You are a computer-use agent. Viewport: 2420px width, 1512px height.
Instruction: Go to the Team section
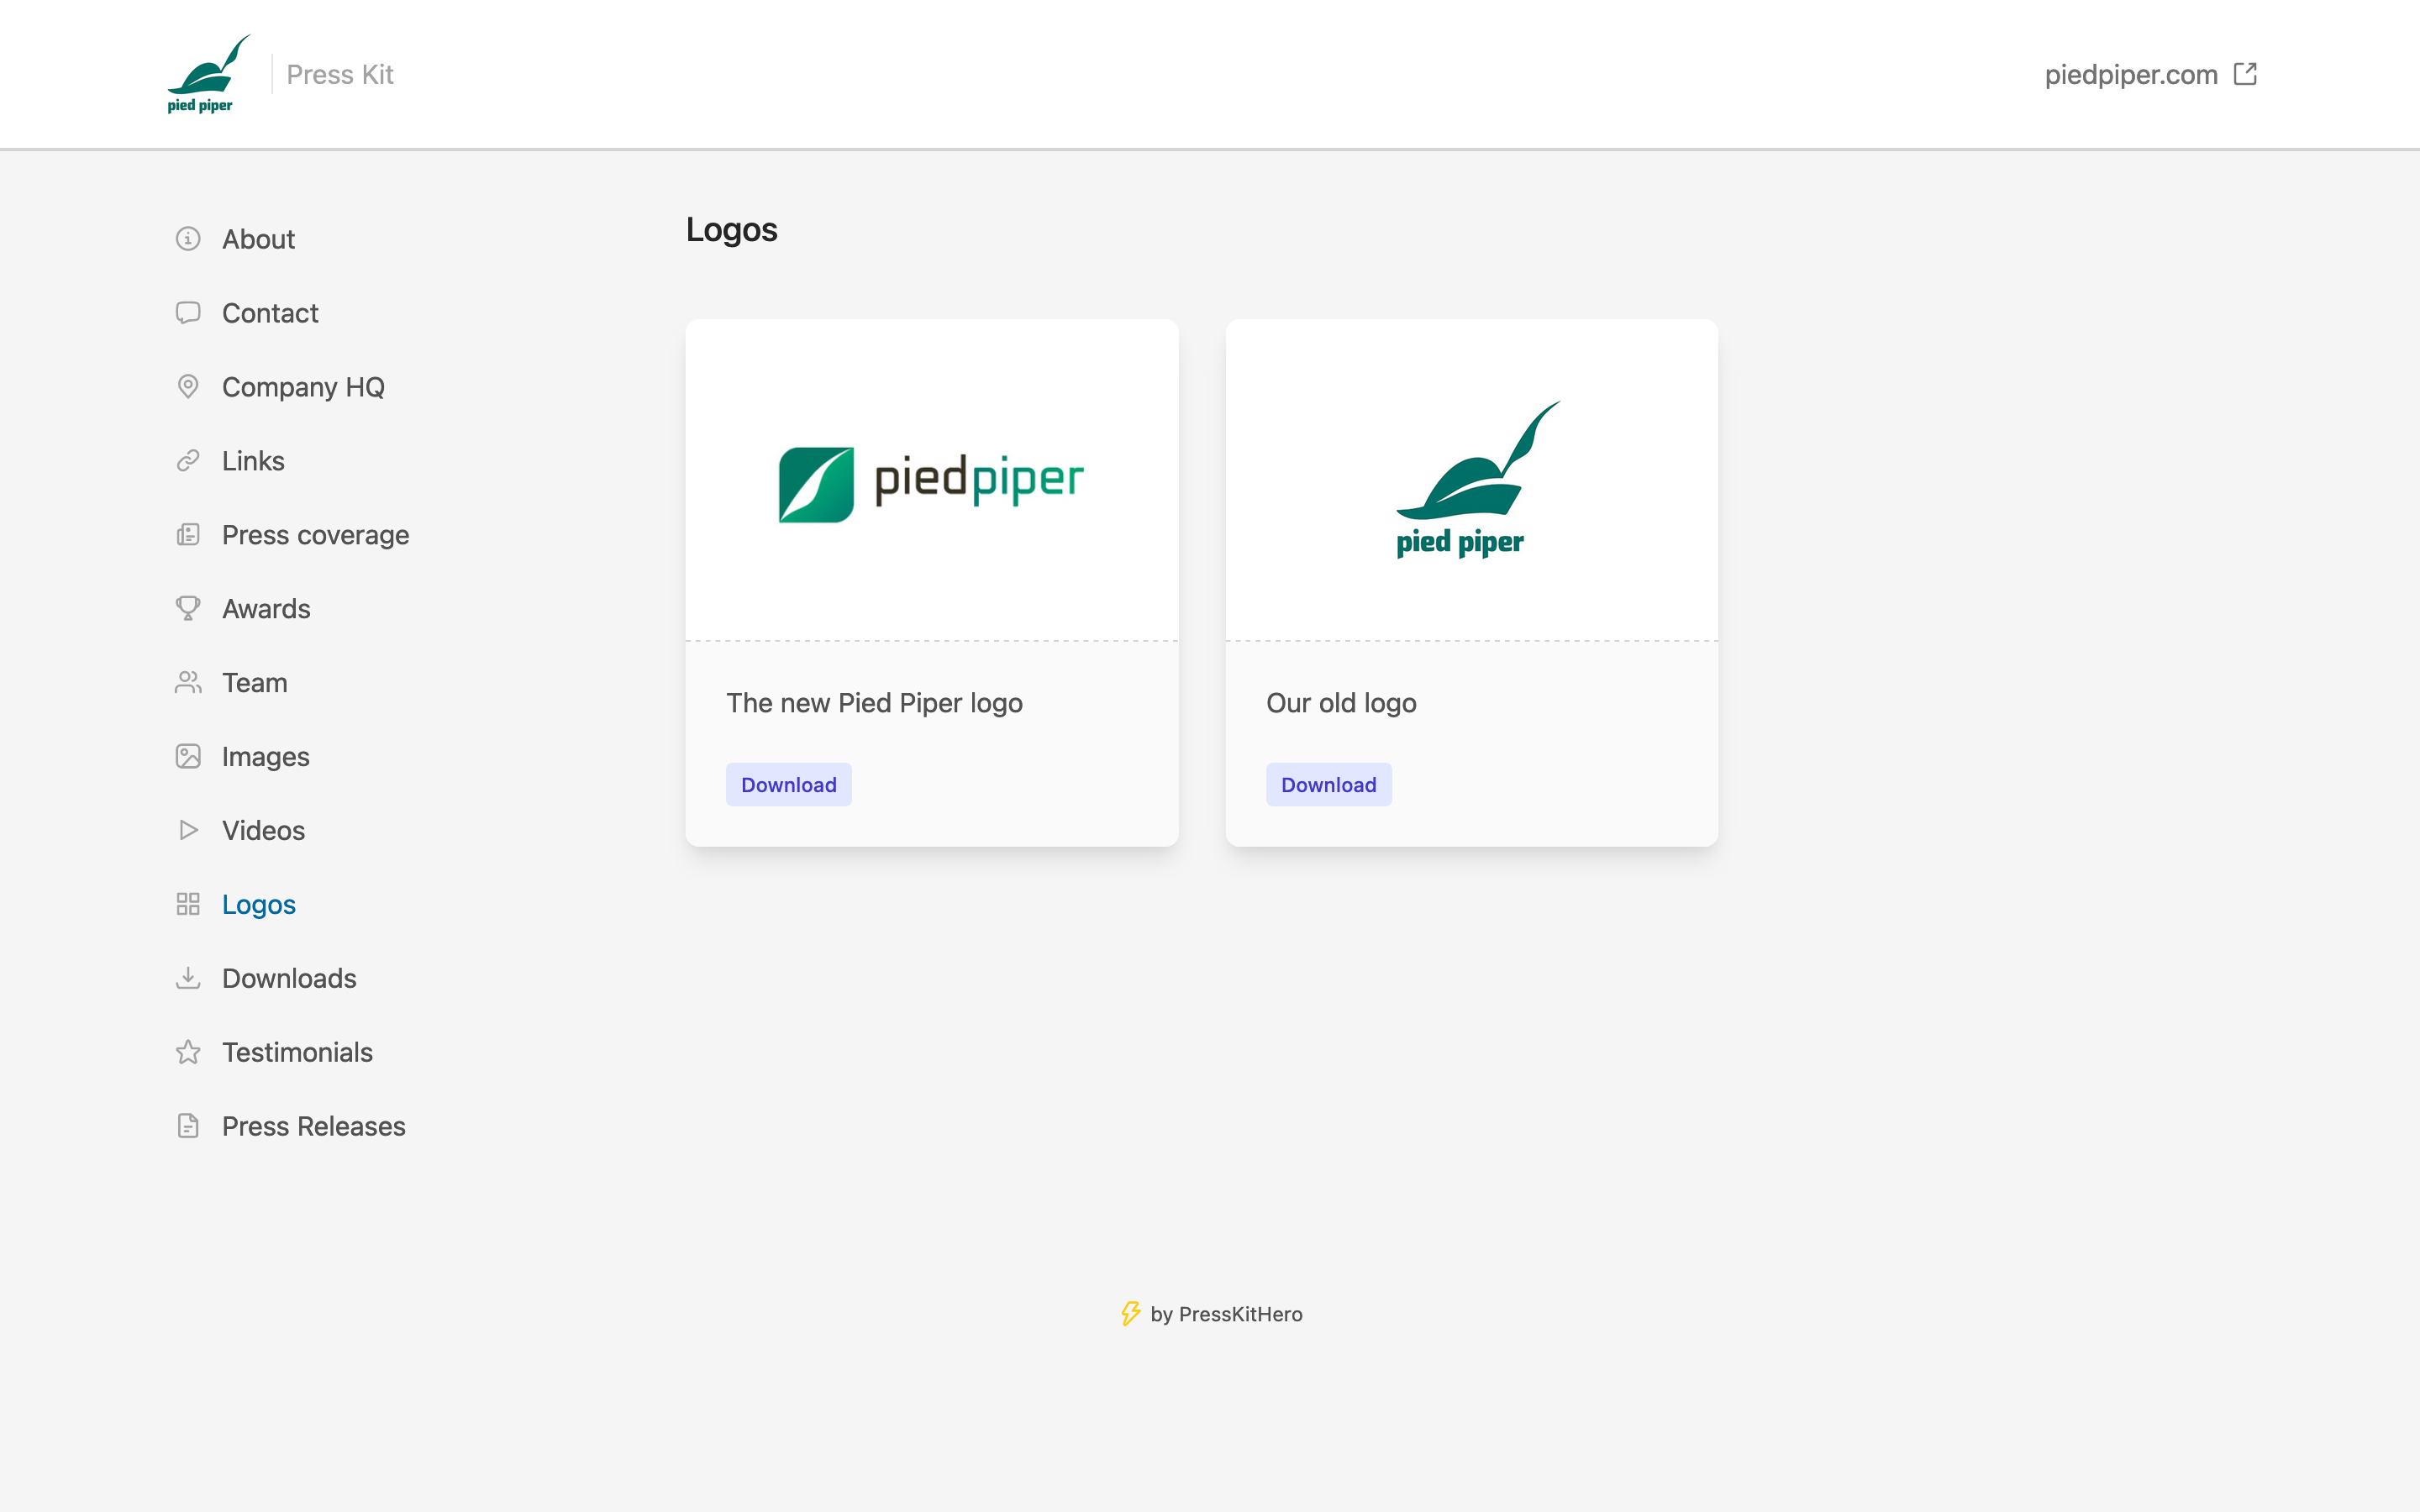click(254, 683)
